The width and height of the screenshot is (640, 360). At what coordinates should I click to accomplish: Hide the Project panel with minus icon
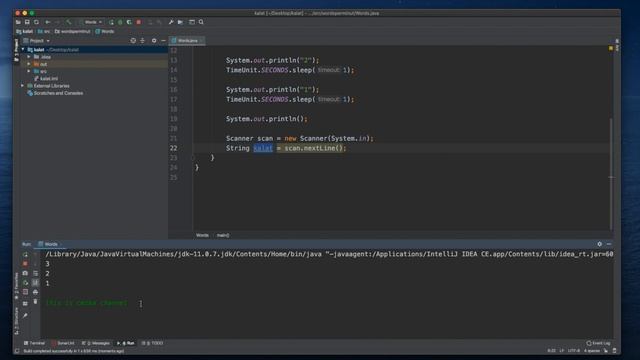pyautogui.click(x=163, y=41)
